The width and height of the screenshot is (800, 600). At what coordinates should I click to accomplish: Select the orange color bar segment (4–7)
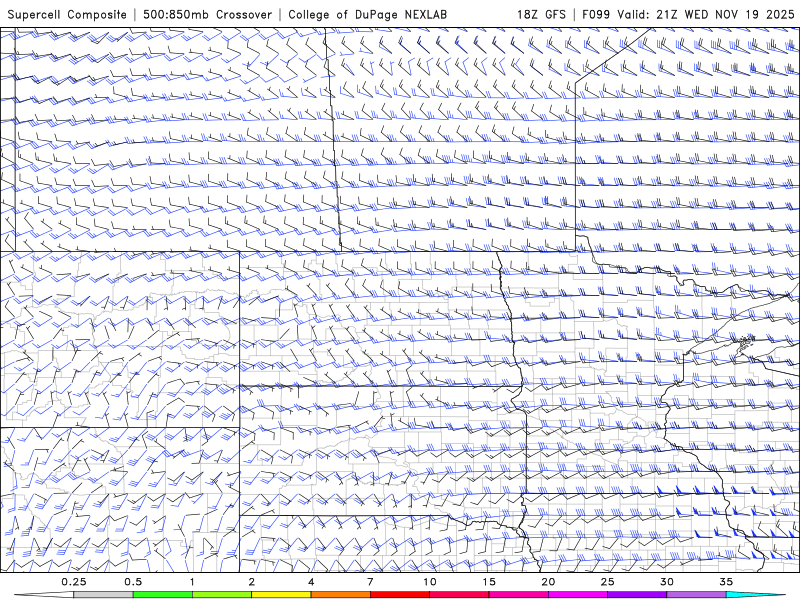point(340,595)
